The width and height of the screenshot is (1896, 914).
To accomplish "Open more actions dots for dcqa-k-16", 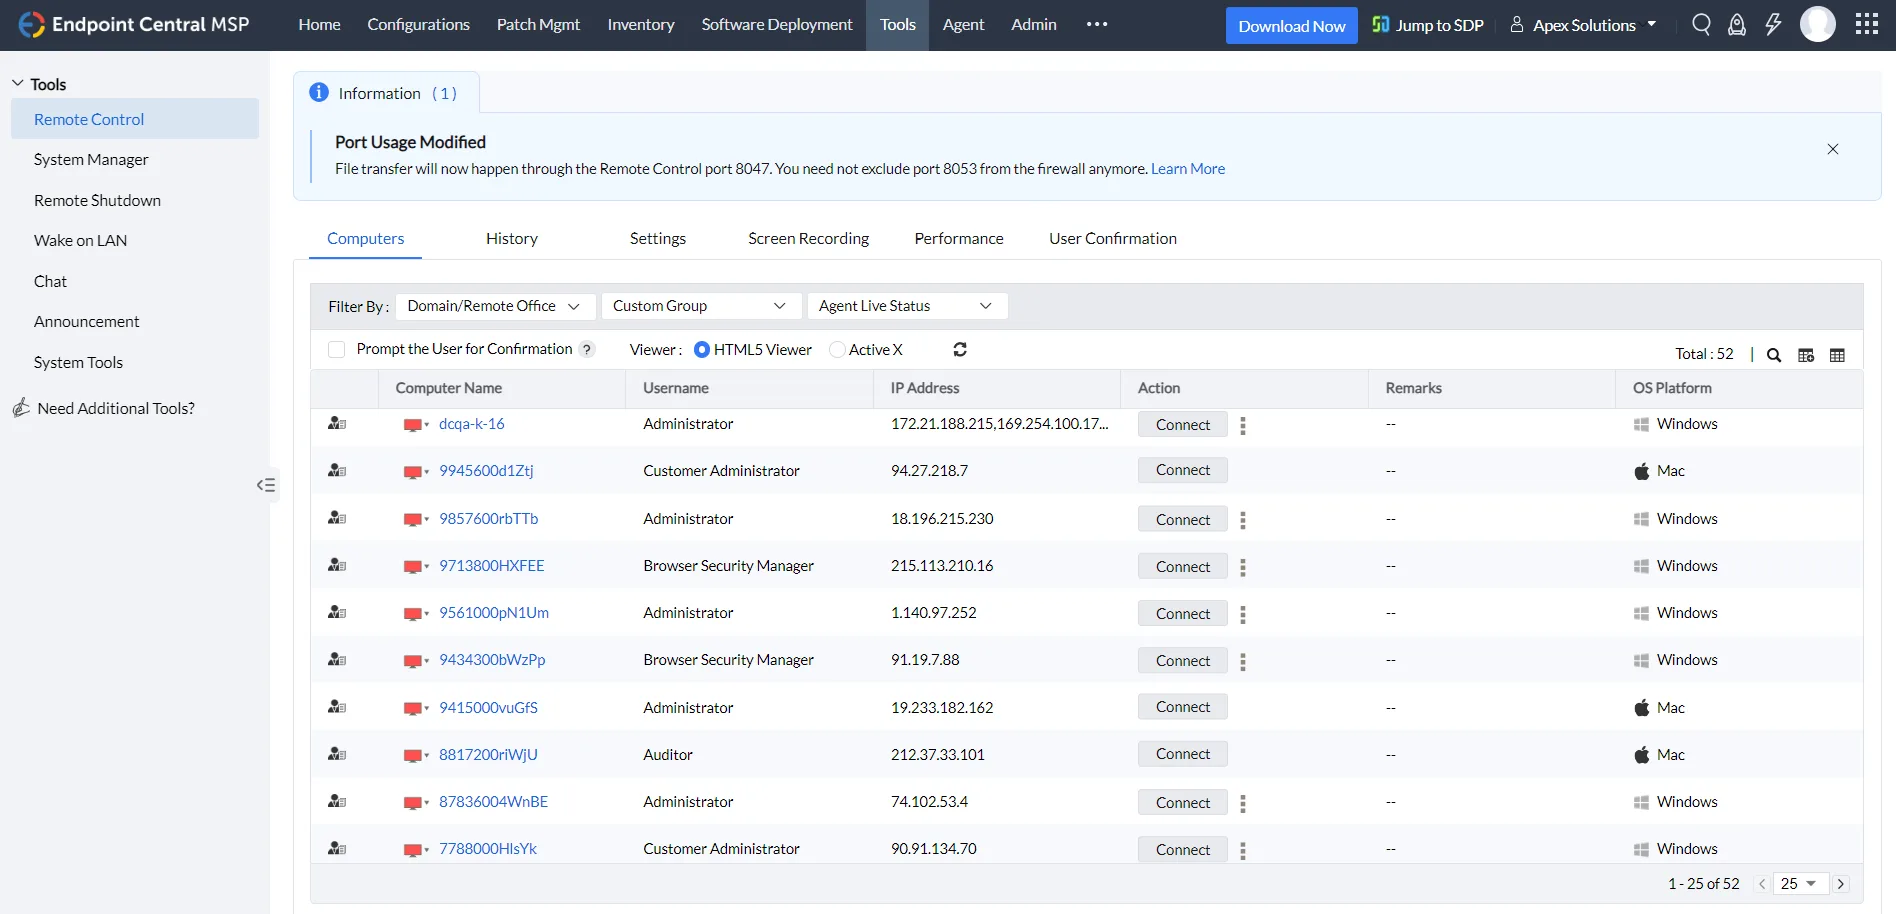I will coord(1243,426).
